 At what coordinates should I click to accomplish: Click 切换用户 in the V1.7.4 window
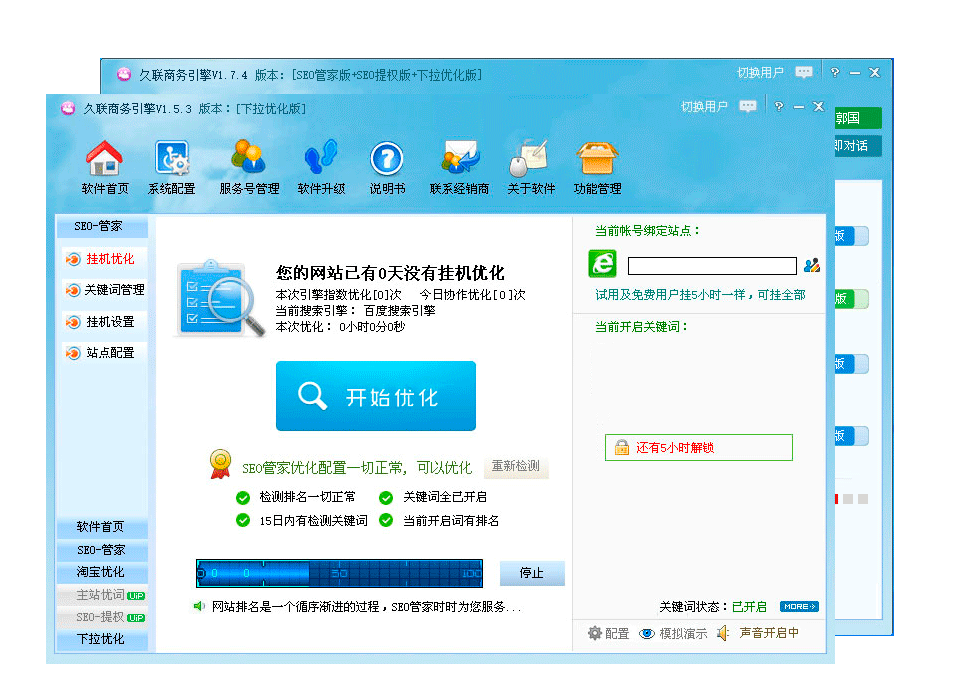click(760, 72)
